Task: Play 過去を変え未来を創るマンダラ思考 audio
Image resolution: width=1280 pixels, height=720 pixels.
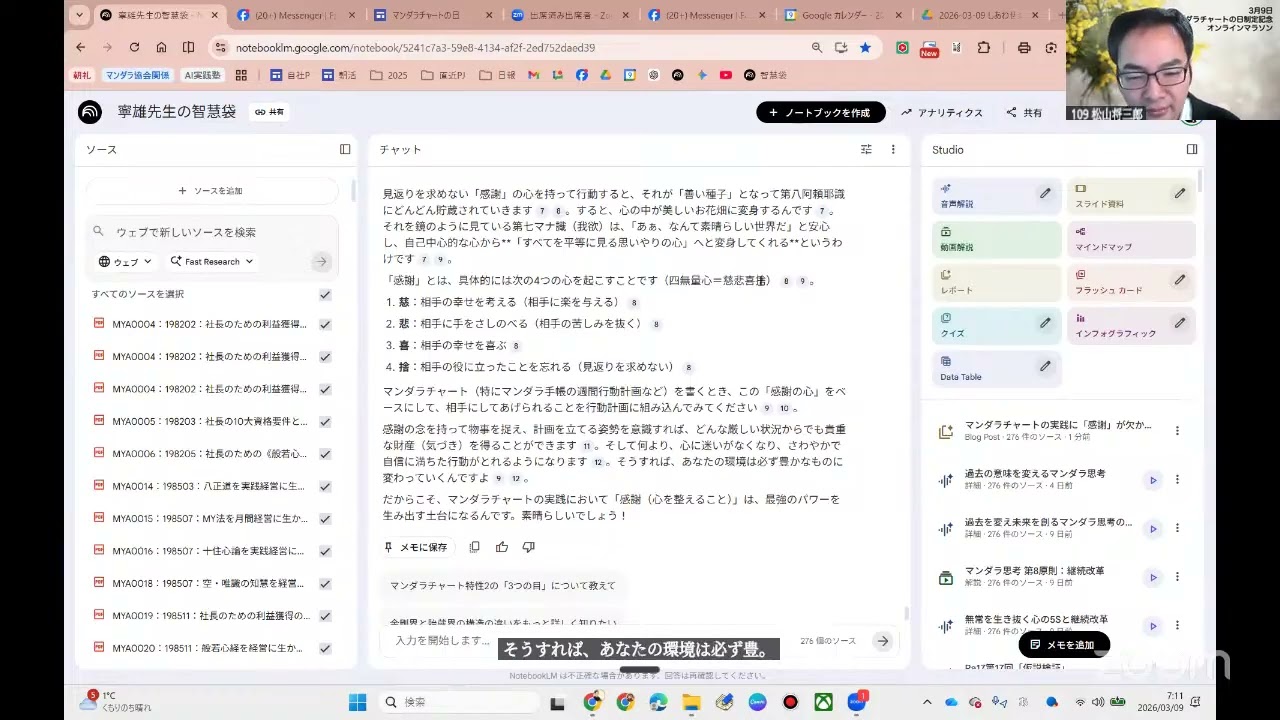Action: tap(1153, 529)
